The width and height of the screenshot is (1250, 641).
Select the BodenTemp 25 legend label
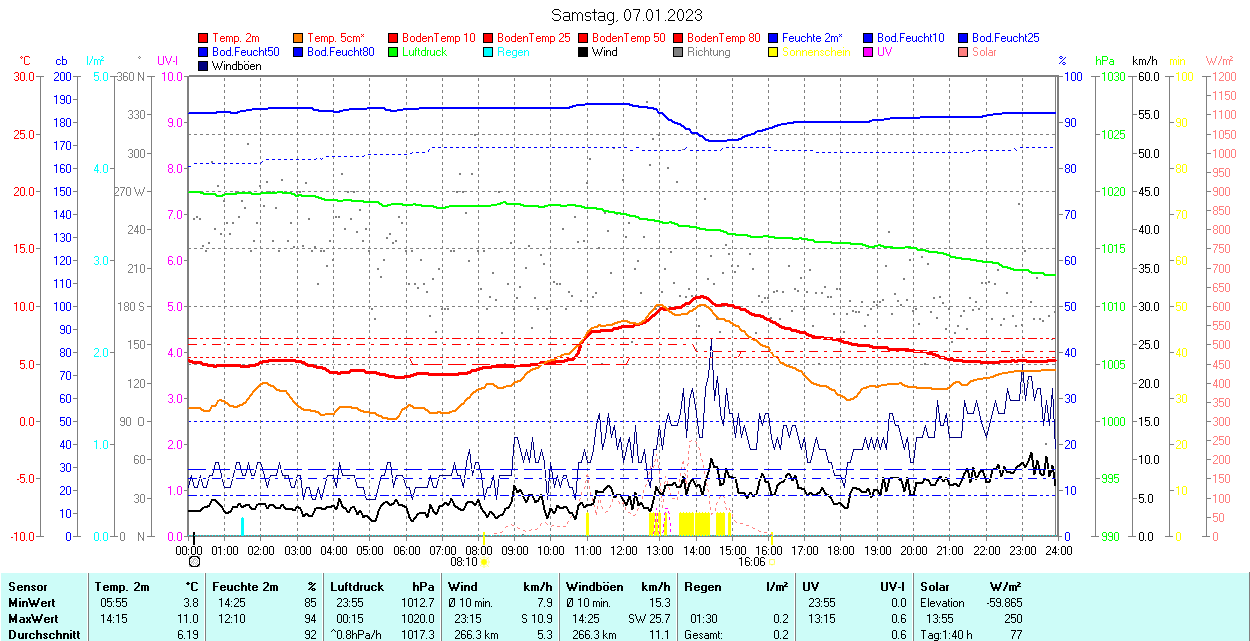pos(534,38)
